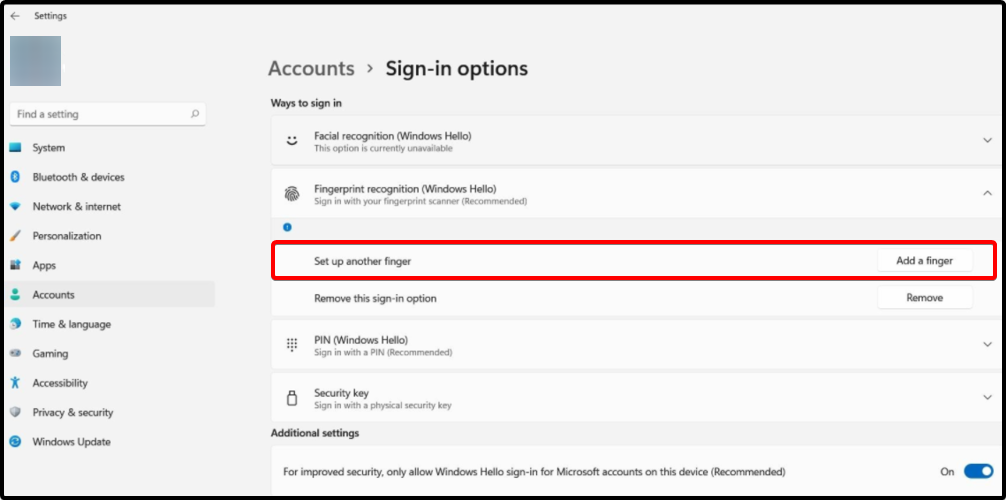Image resolution: width=1006 pixels, height=500 pixels.
Task: Click the blue info icon
Action: coord(287,227)
